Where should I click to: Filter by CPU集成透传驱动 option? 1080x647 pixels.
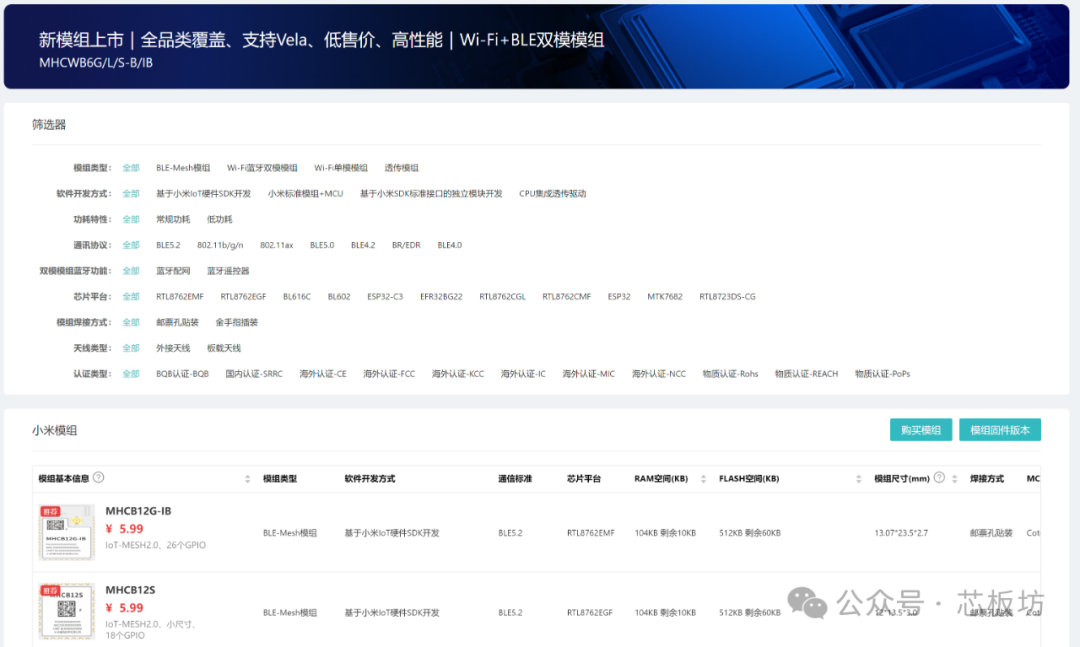(552, 194)
